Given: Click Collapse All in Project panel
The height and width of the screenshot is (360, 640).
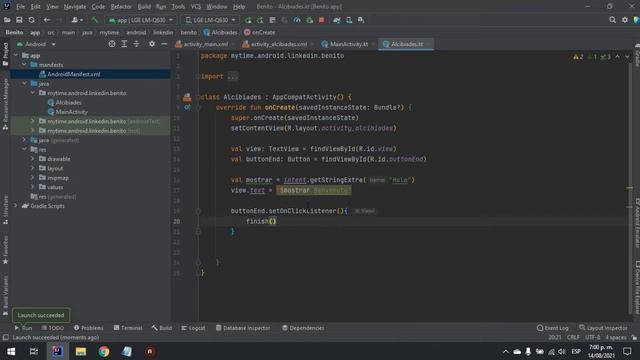Looking at the screenshot, I should click(x=136, y=44).
